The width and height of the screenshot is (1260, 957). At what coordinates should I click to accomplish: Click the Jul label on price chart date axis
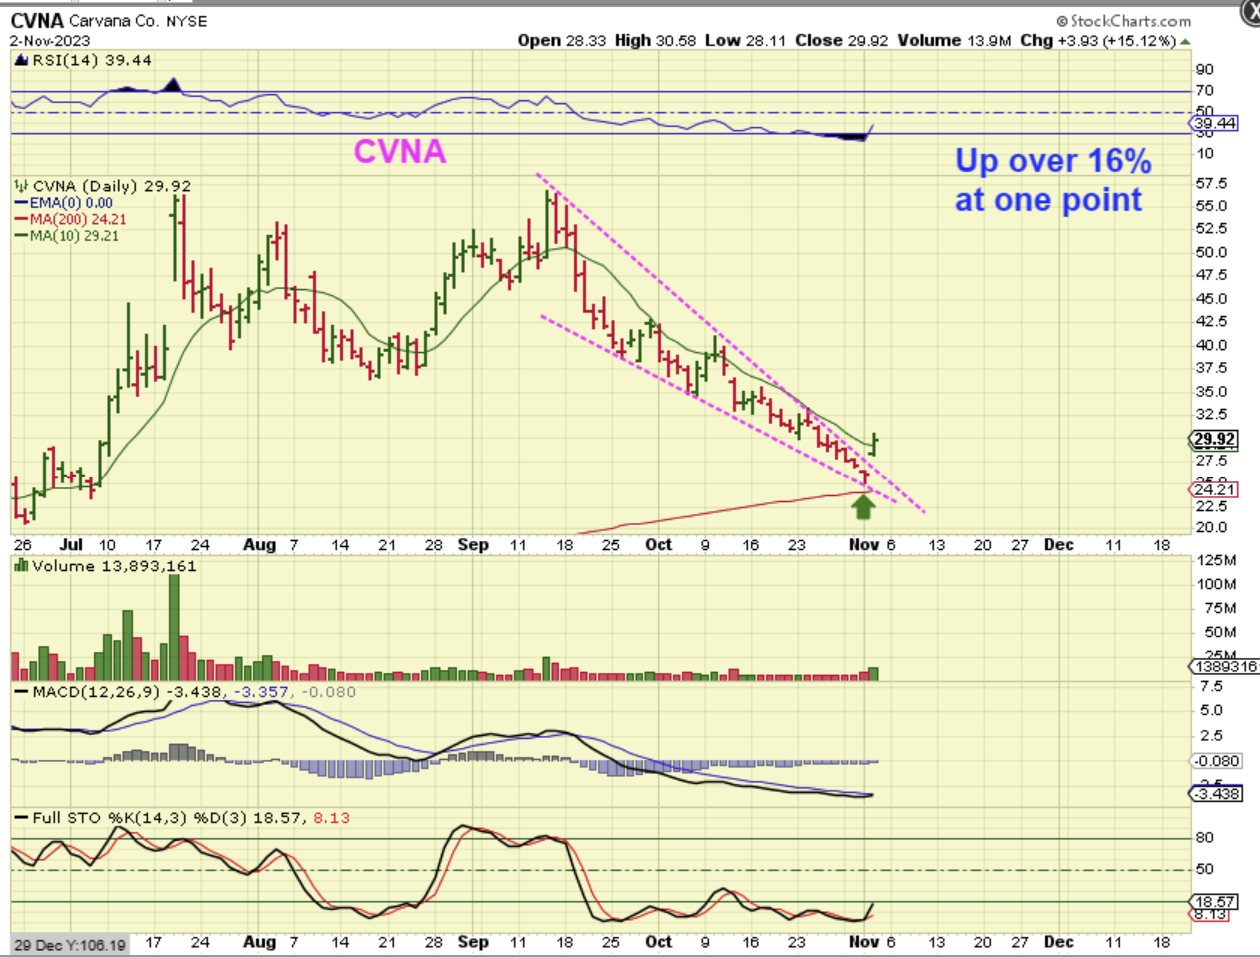pos(71,545)
